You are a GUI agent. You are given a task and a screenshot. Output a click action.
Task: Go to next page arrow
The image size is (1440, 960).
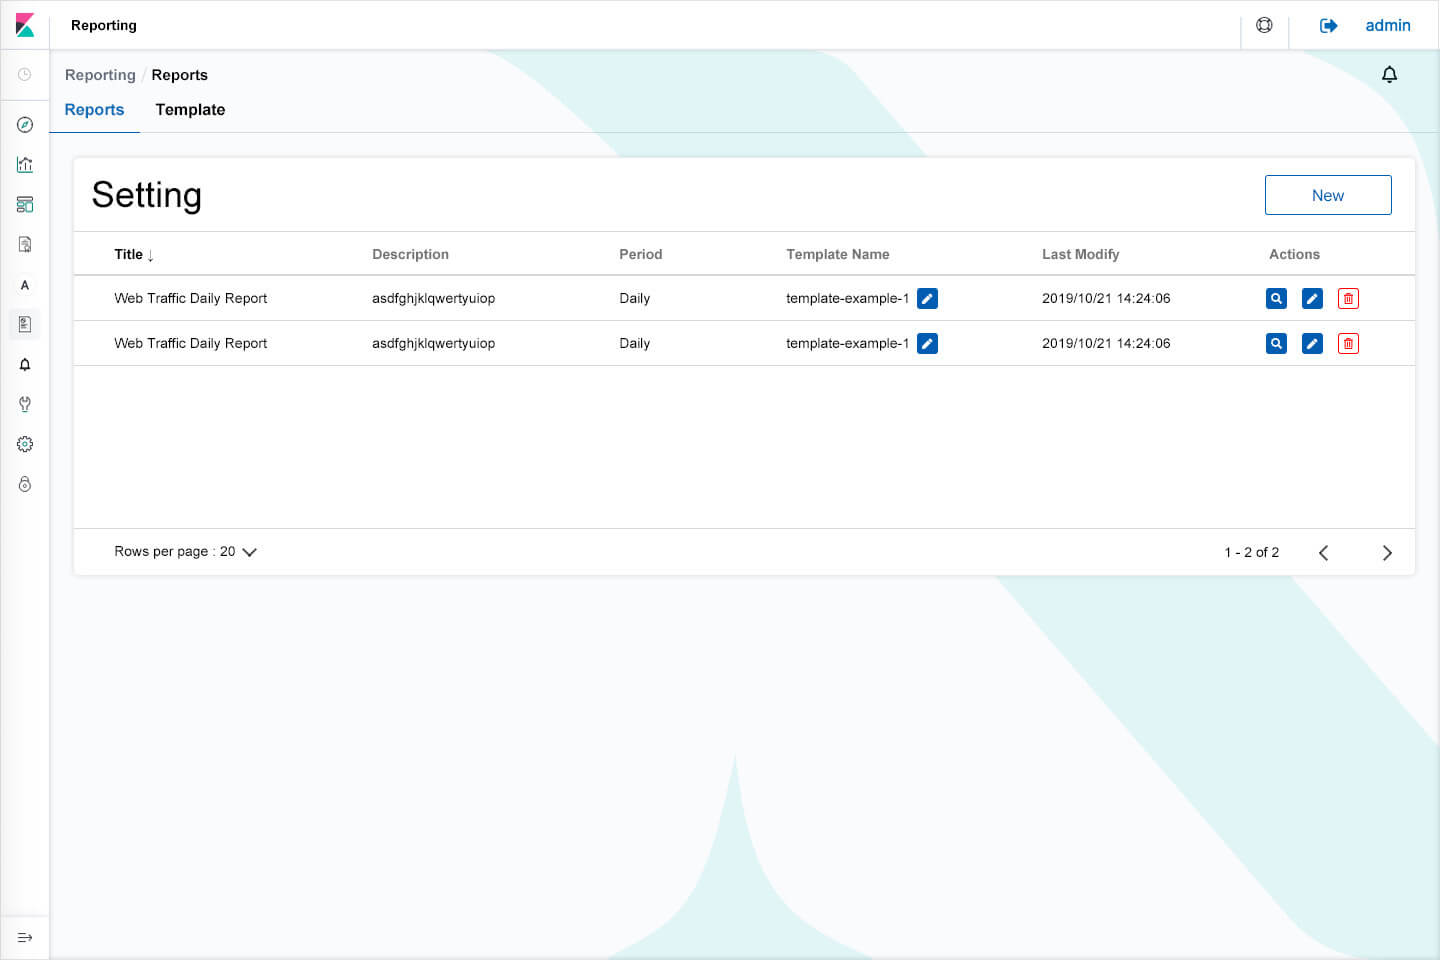click(1387, 553)
